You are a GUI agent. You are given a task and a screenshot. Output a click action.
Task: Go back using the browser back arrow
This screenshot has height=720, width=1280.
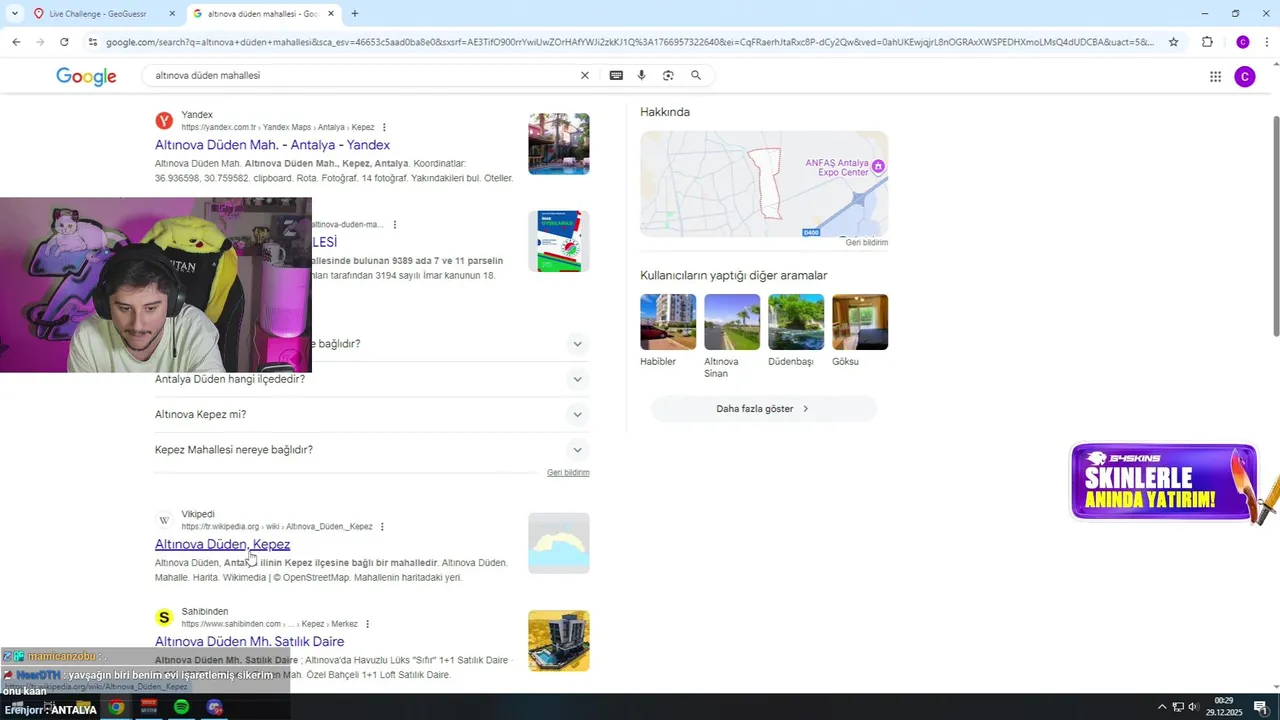pyautogui.click(x=16, y=42)
